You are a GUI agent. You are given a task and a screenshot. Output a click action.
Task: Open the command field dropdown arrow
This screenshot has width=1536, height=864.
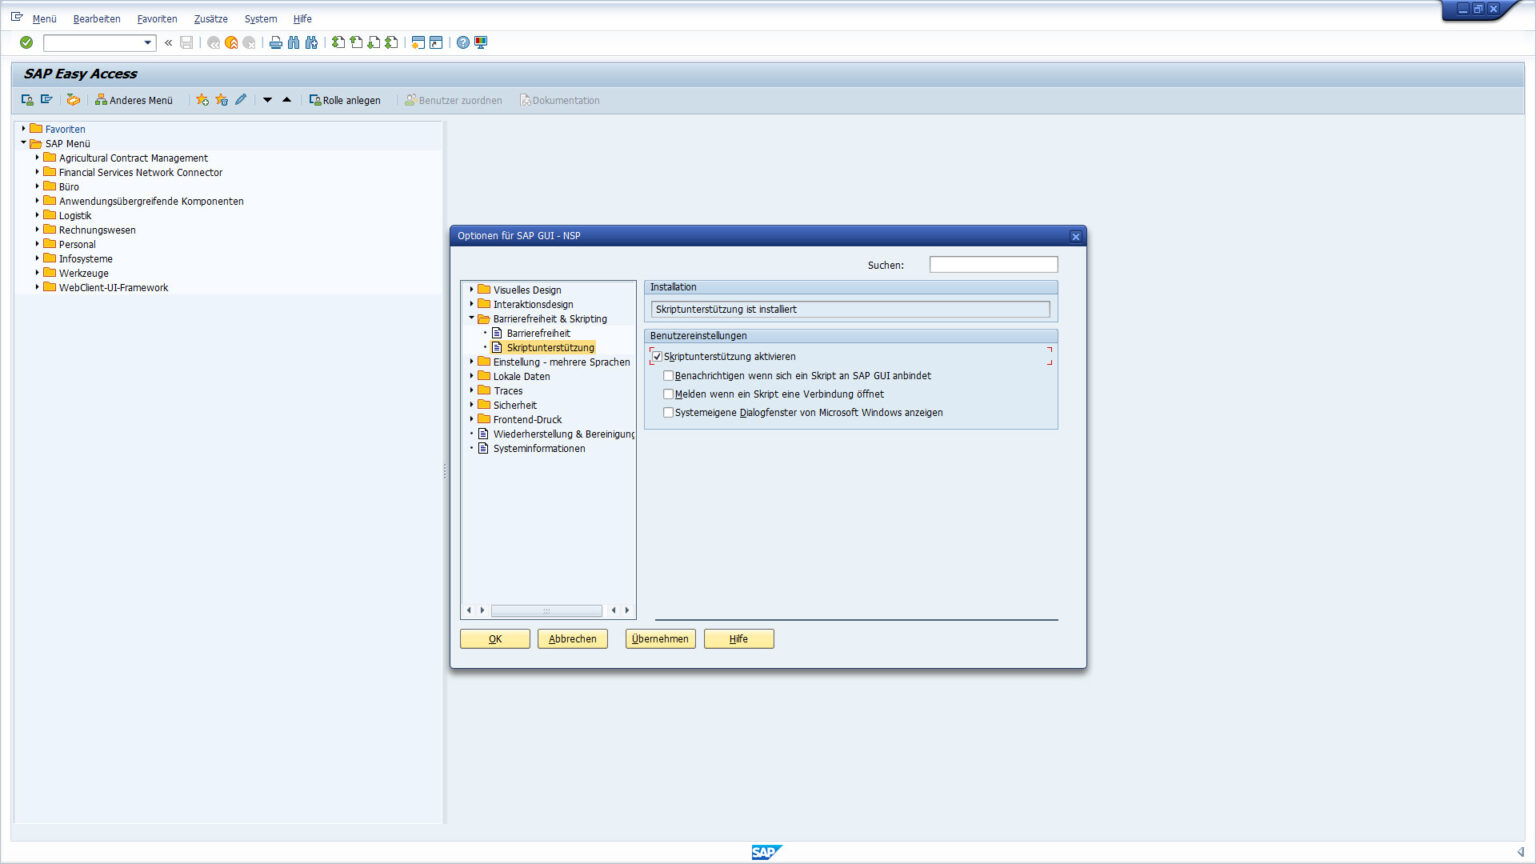click(x=146, y=42)
